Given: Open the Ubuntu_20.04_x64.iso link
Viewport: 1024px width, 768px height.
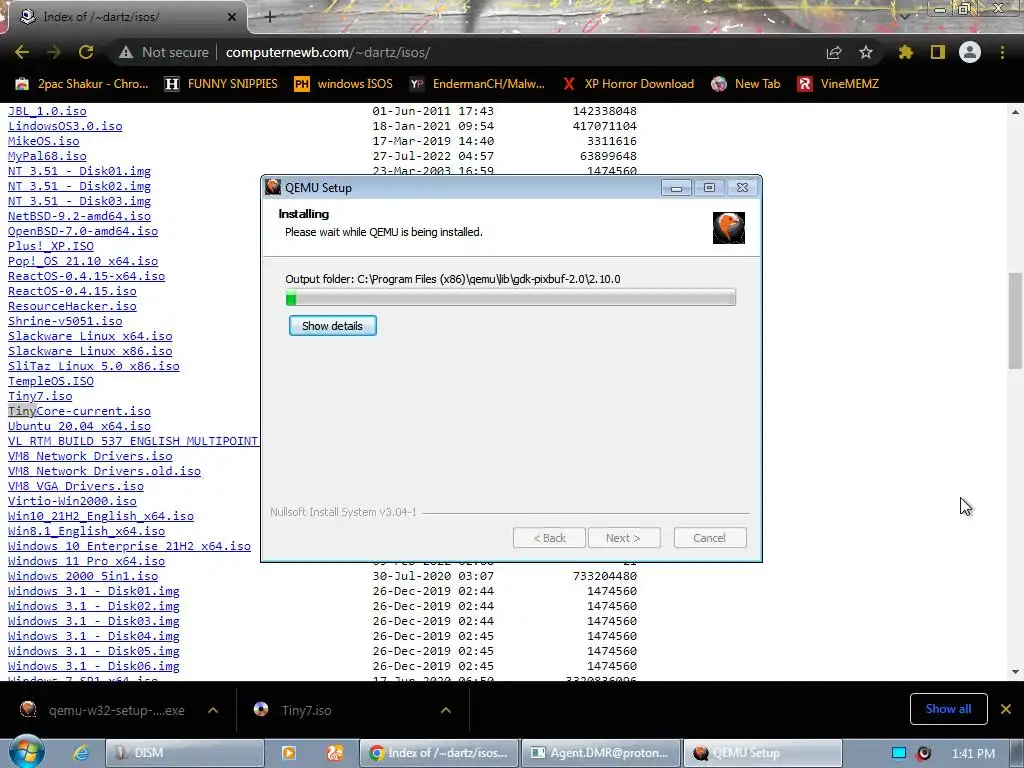Looking at the screenshot, I should [x=79, y=426].
